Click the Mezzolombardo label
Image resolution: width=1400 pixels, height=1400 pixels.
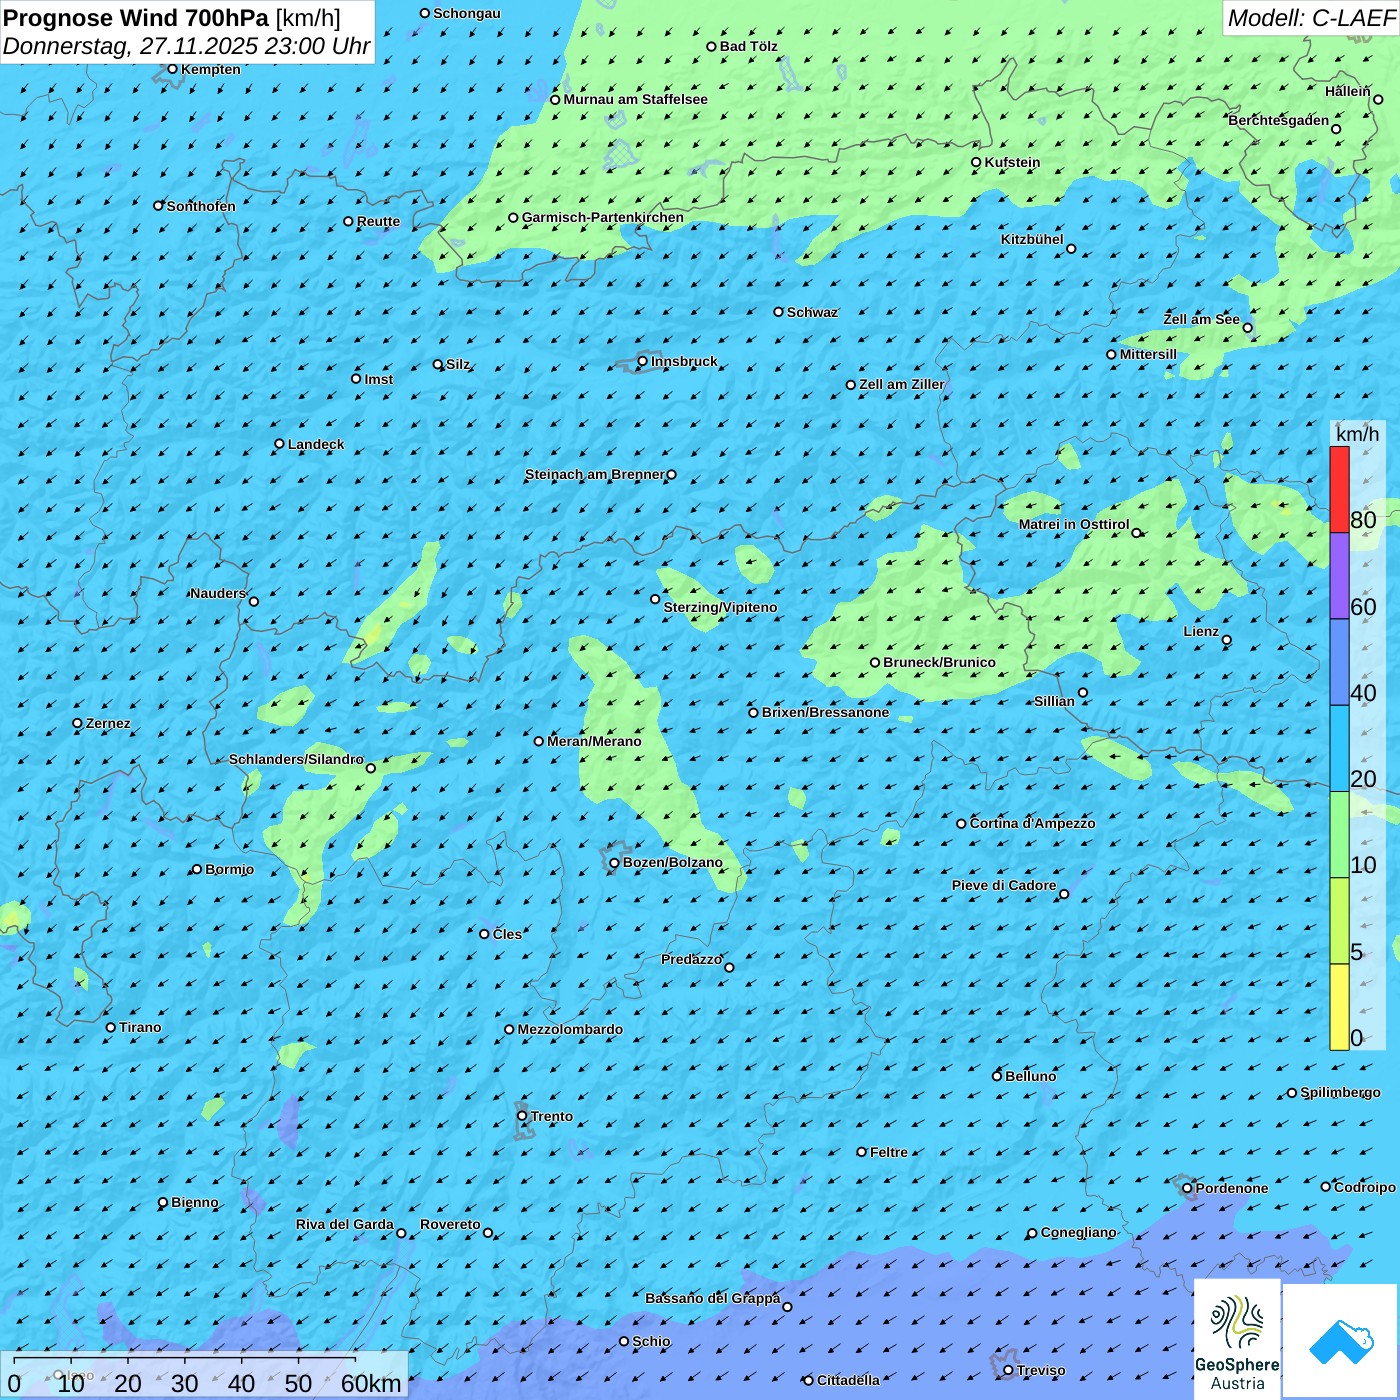tap(570, 1029)
